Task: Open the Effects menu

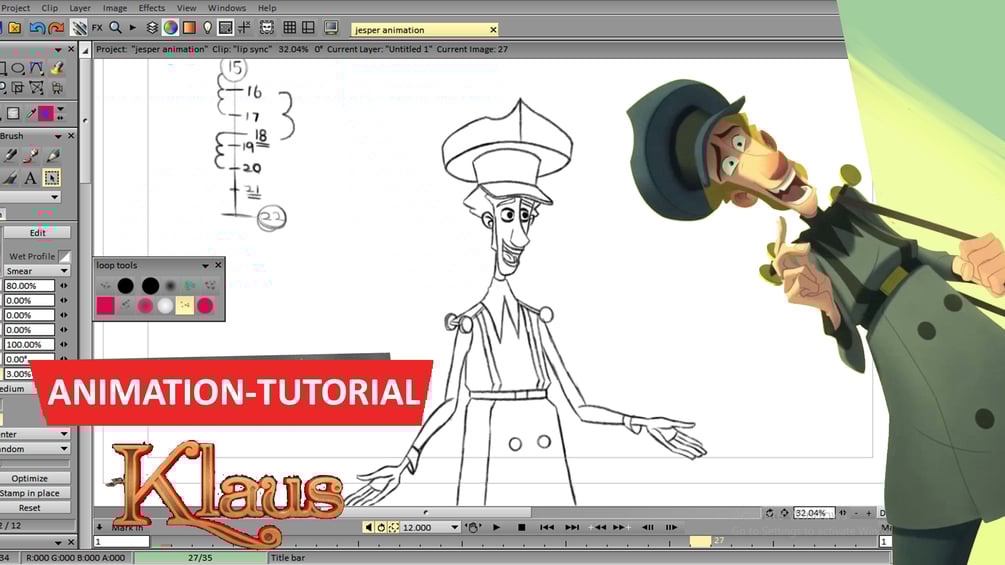Action: [152, 8]
